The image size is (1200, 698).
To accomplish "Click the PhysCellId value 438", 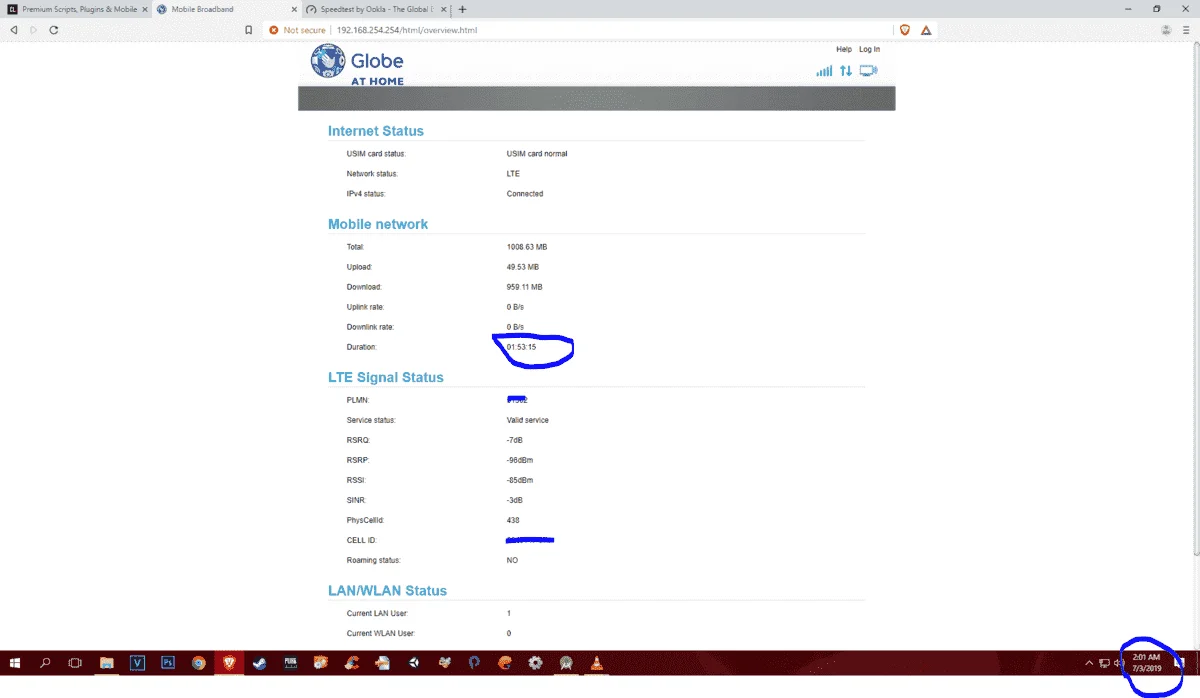I will [x=513, y=520].
